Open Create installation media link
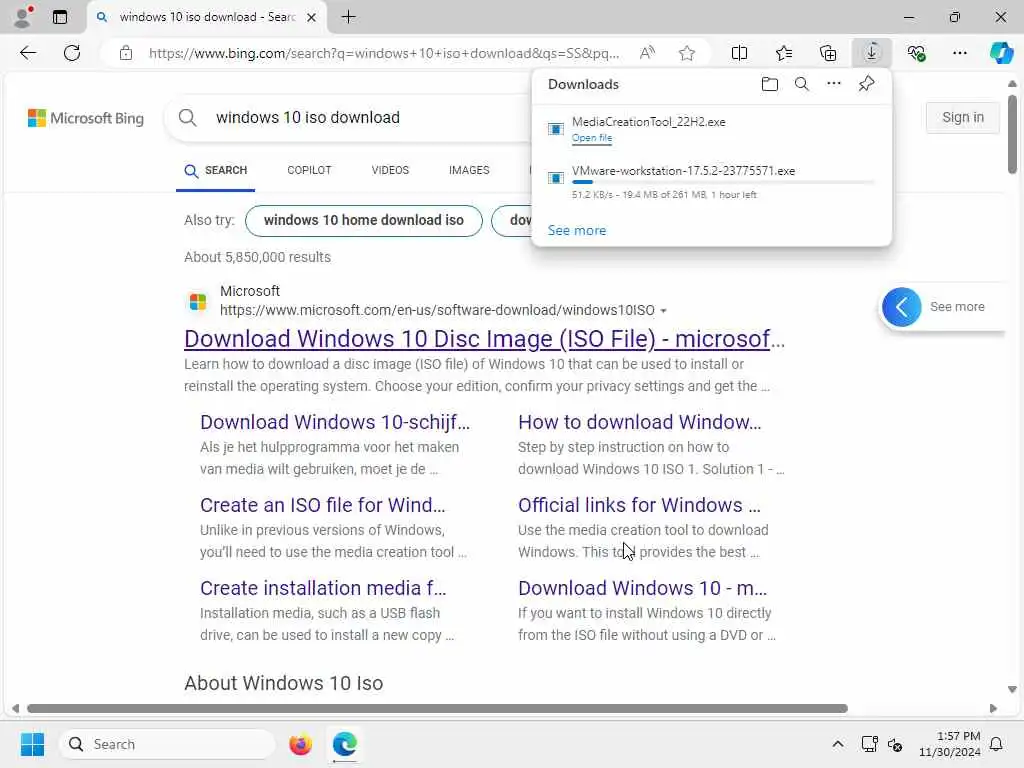 [323, 588]
